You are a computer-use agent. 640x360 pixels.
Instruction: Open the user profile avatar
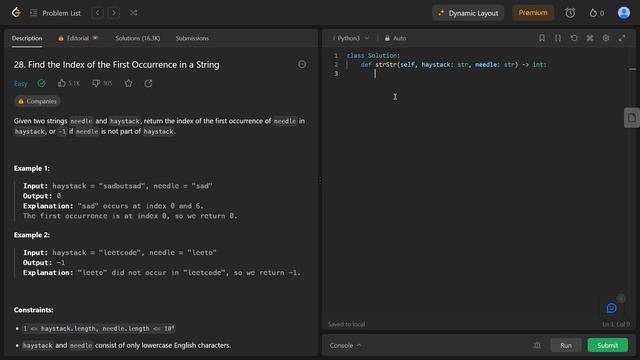pos(623,13)
